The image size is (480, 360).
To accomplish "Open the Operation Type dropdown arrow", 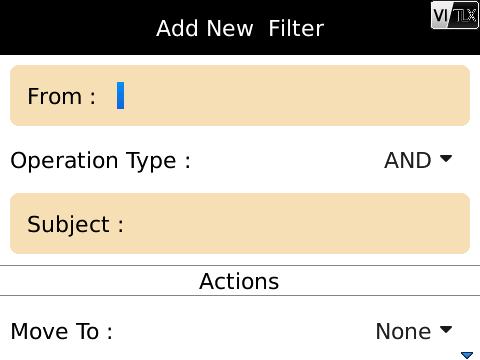I will [x=446, y=158].
